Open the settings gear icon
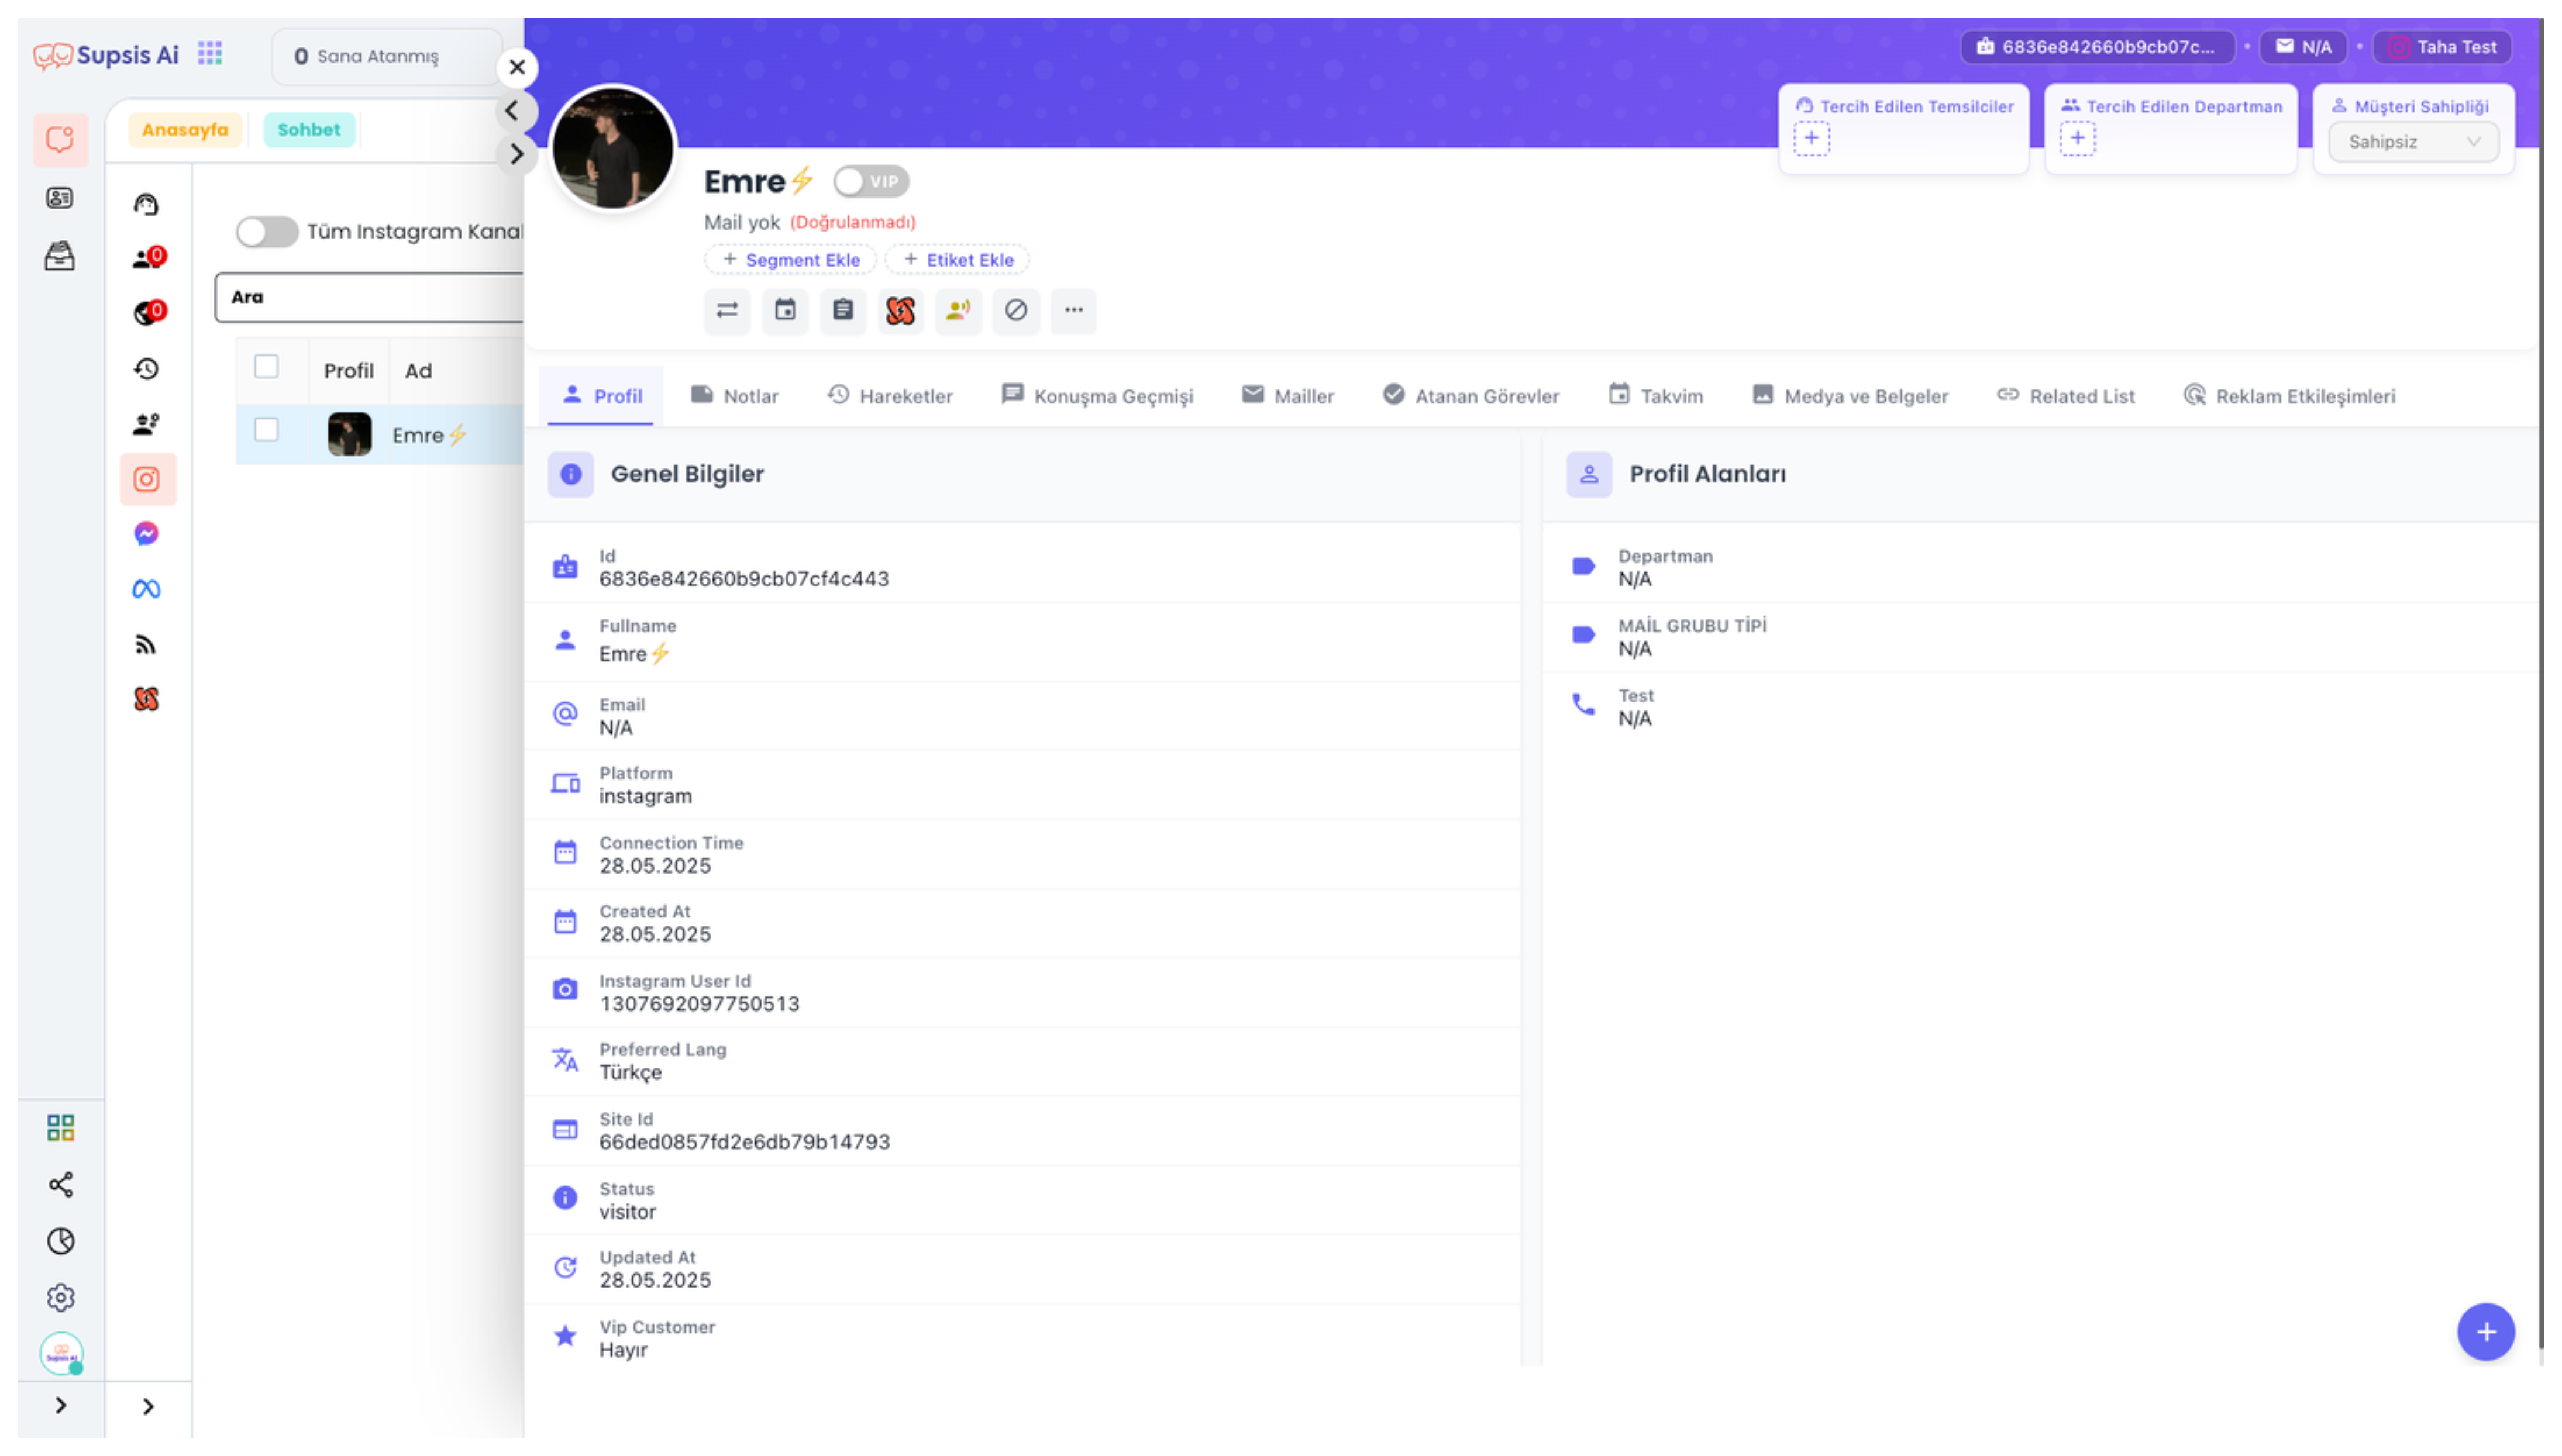This screenshot has height=1456, width=2562. (60, 1297)
